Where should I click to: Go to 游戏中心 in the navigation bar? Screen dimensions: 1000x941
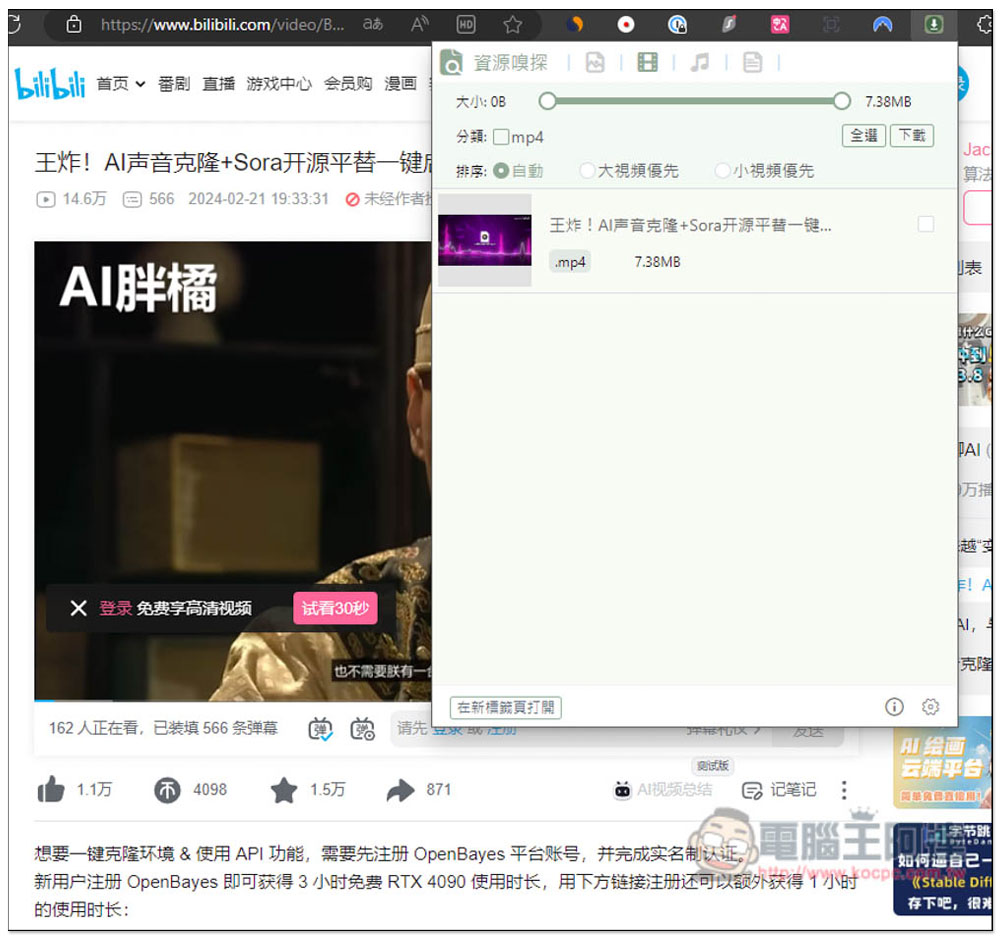pos(279,84)
